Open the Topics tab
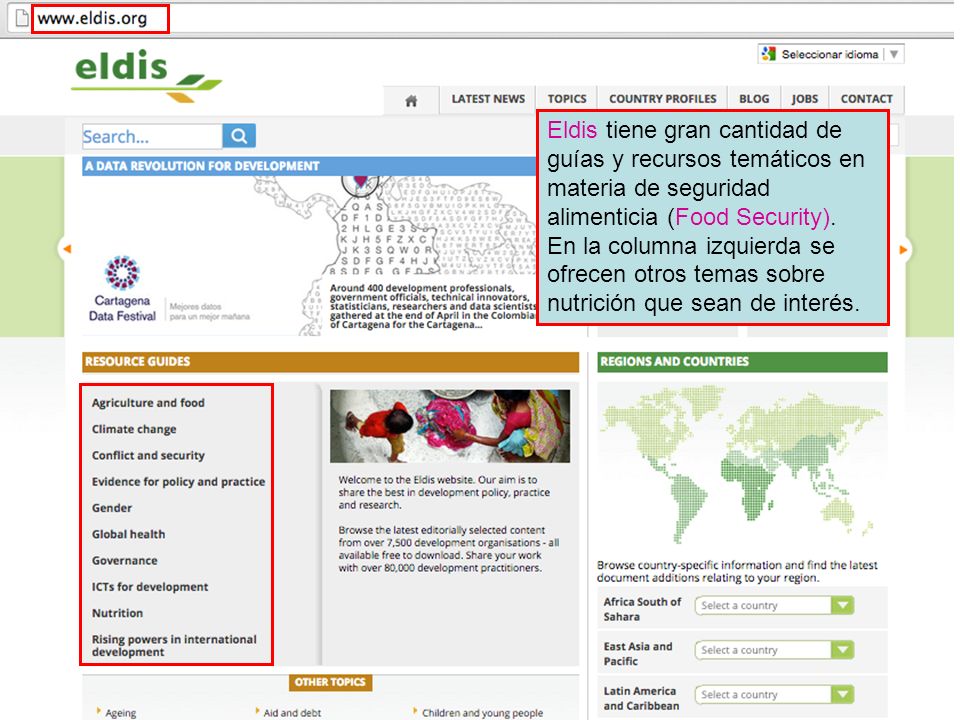The width and height of the screenshot is (960, 720). coord(567,99)
